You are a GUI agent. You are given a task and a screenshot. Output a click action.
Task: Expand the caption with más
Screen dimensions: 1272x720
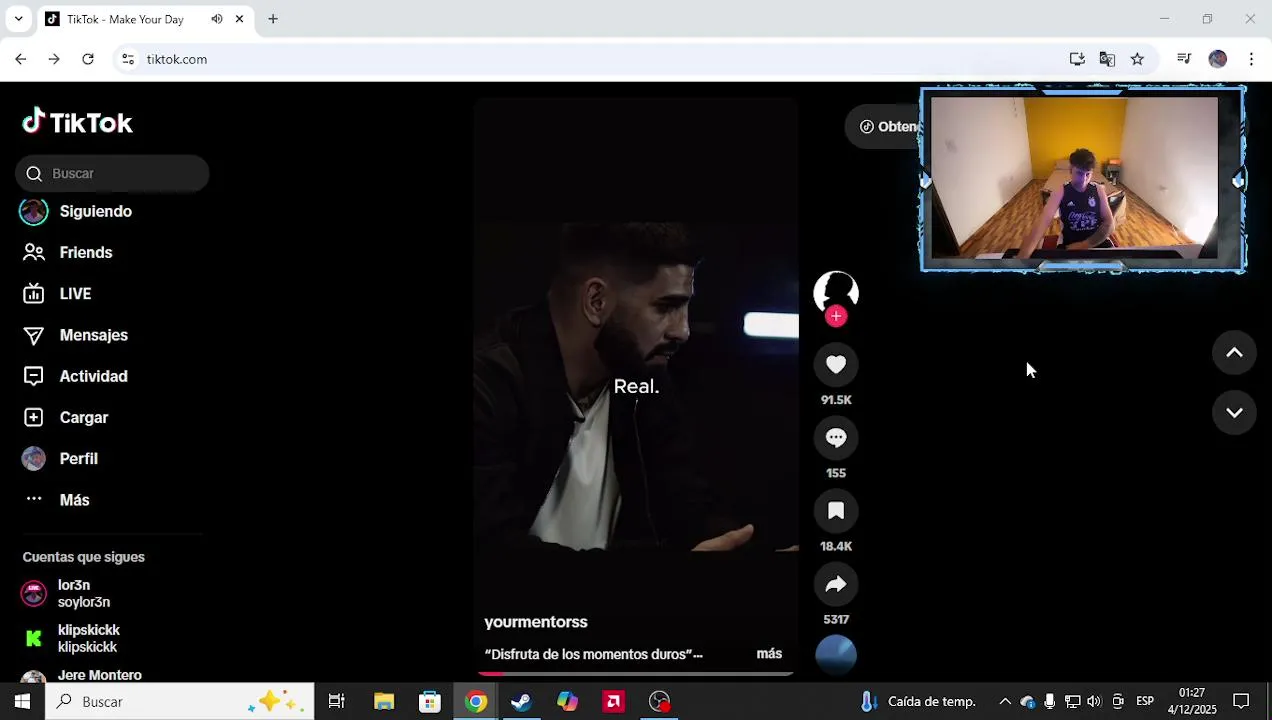point(769,654)
